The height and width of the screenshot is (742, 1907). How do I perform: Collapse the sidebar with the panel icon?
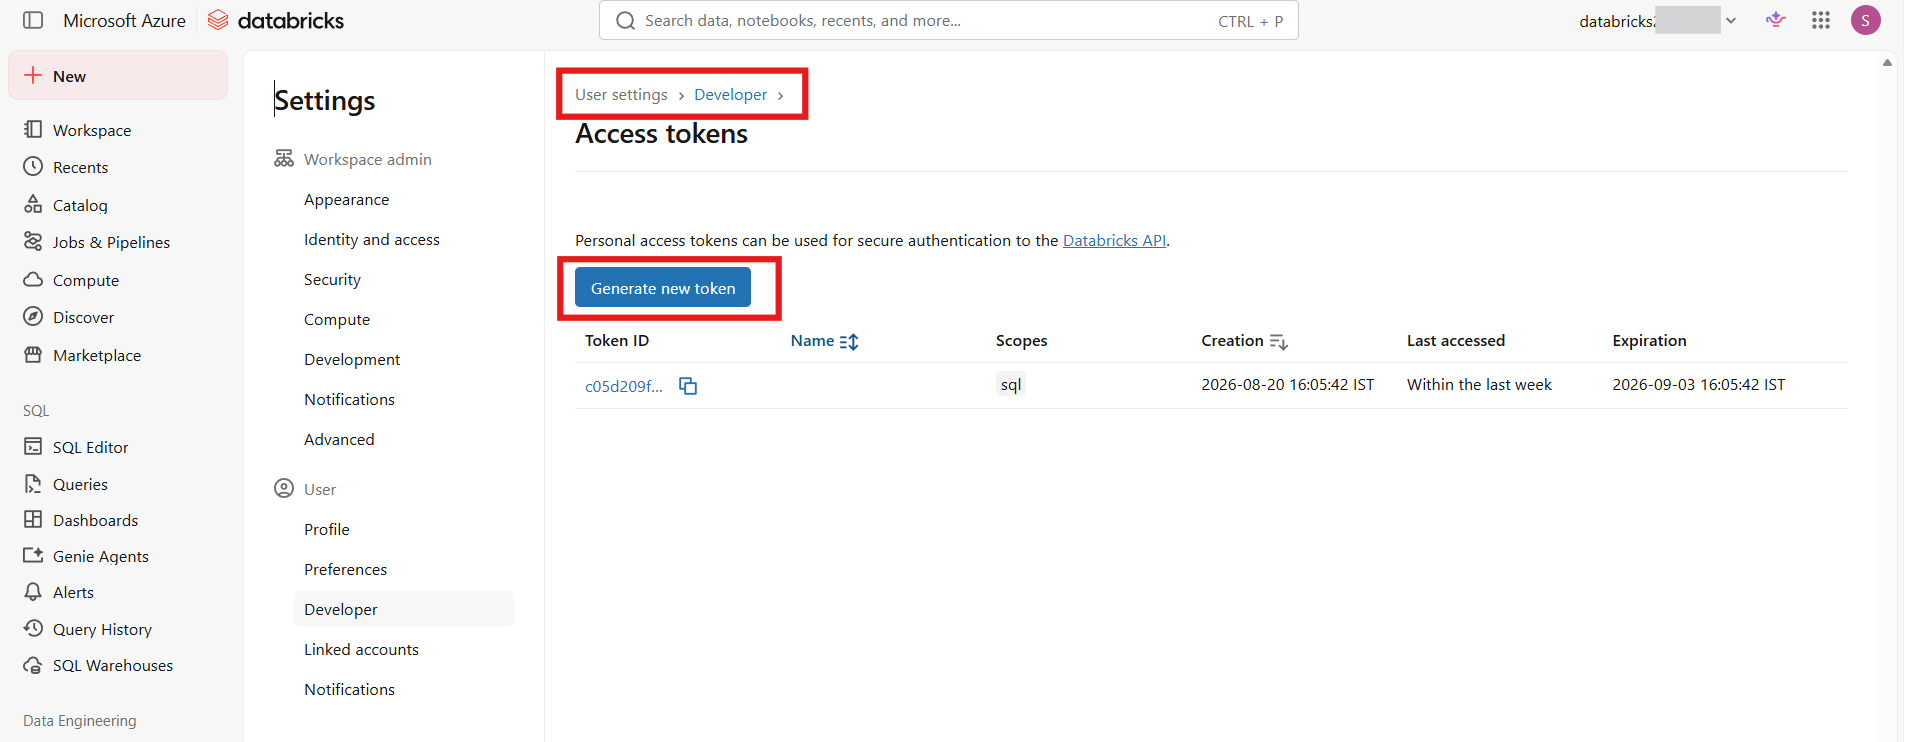(33, 20)
